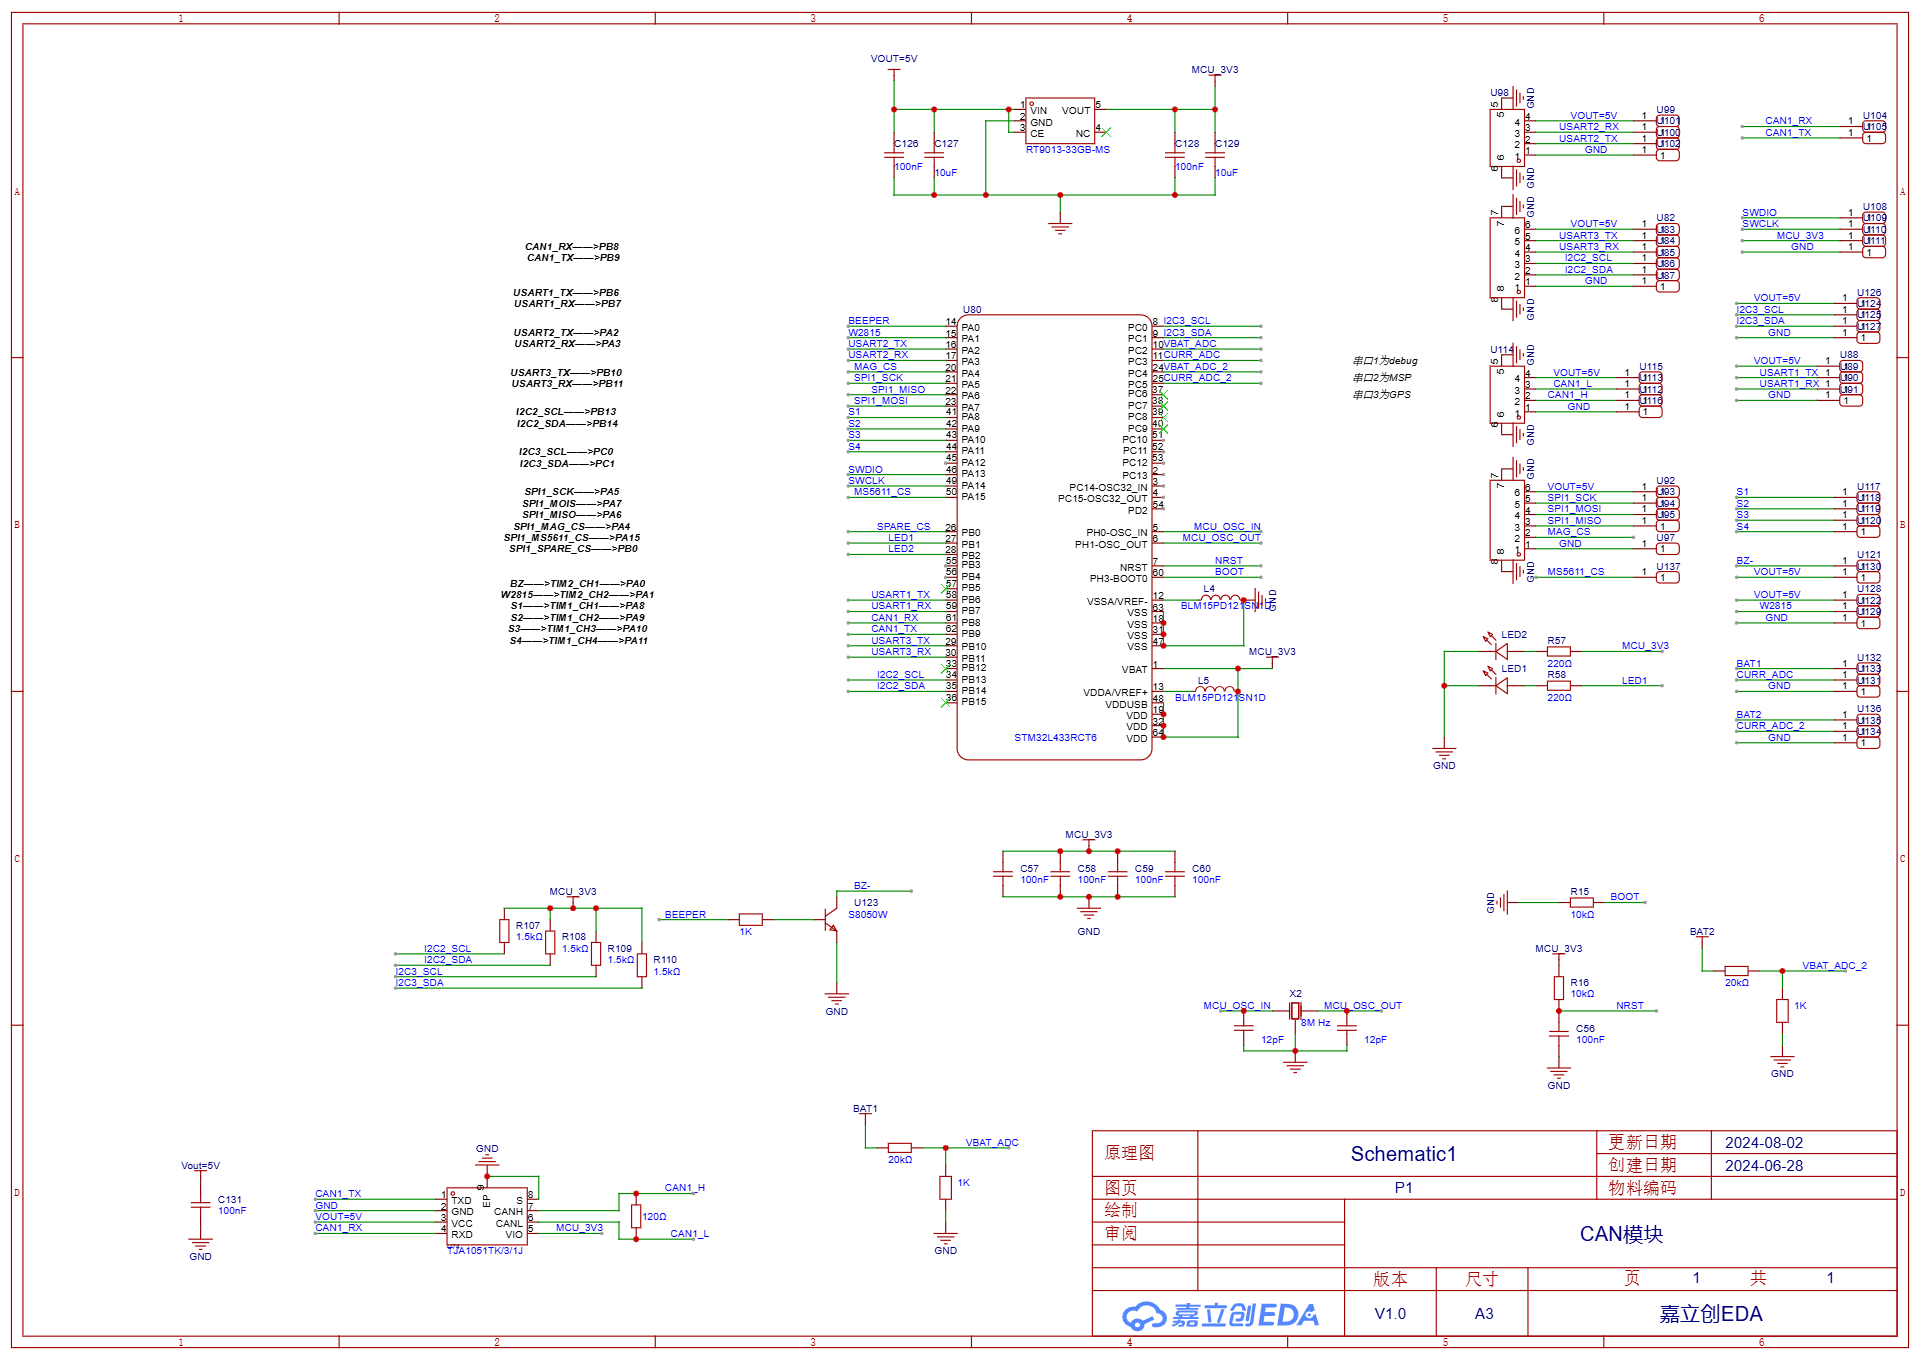Select resistor R57 220Ω

click(x=1558, y=651)
